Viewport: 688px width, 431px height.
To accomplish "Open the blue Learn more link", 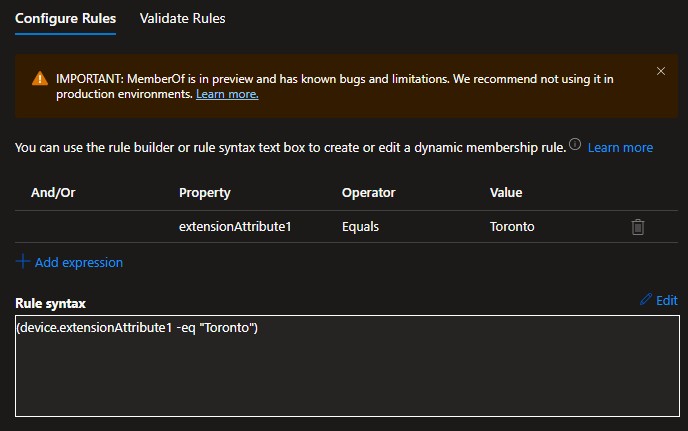I will [x=620, y=147].
